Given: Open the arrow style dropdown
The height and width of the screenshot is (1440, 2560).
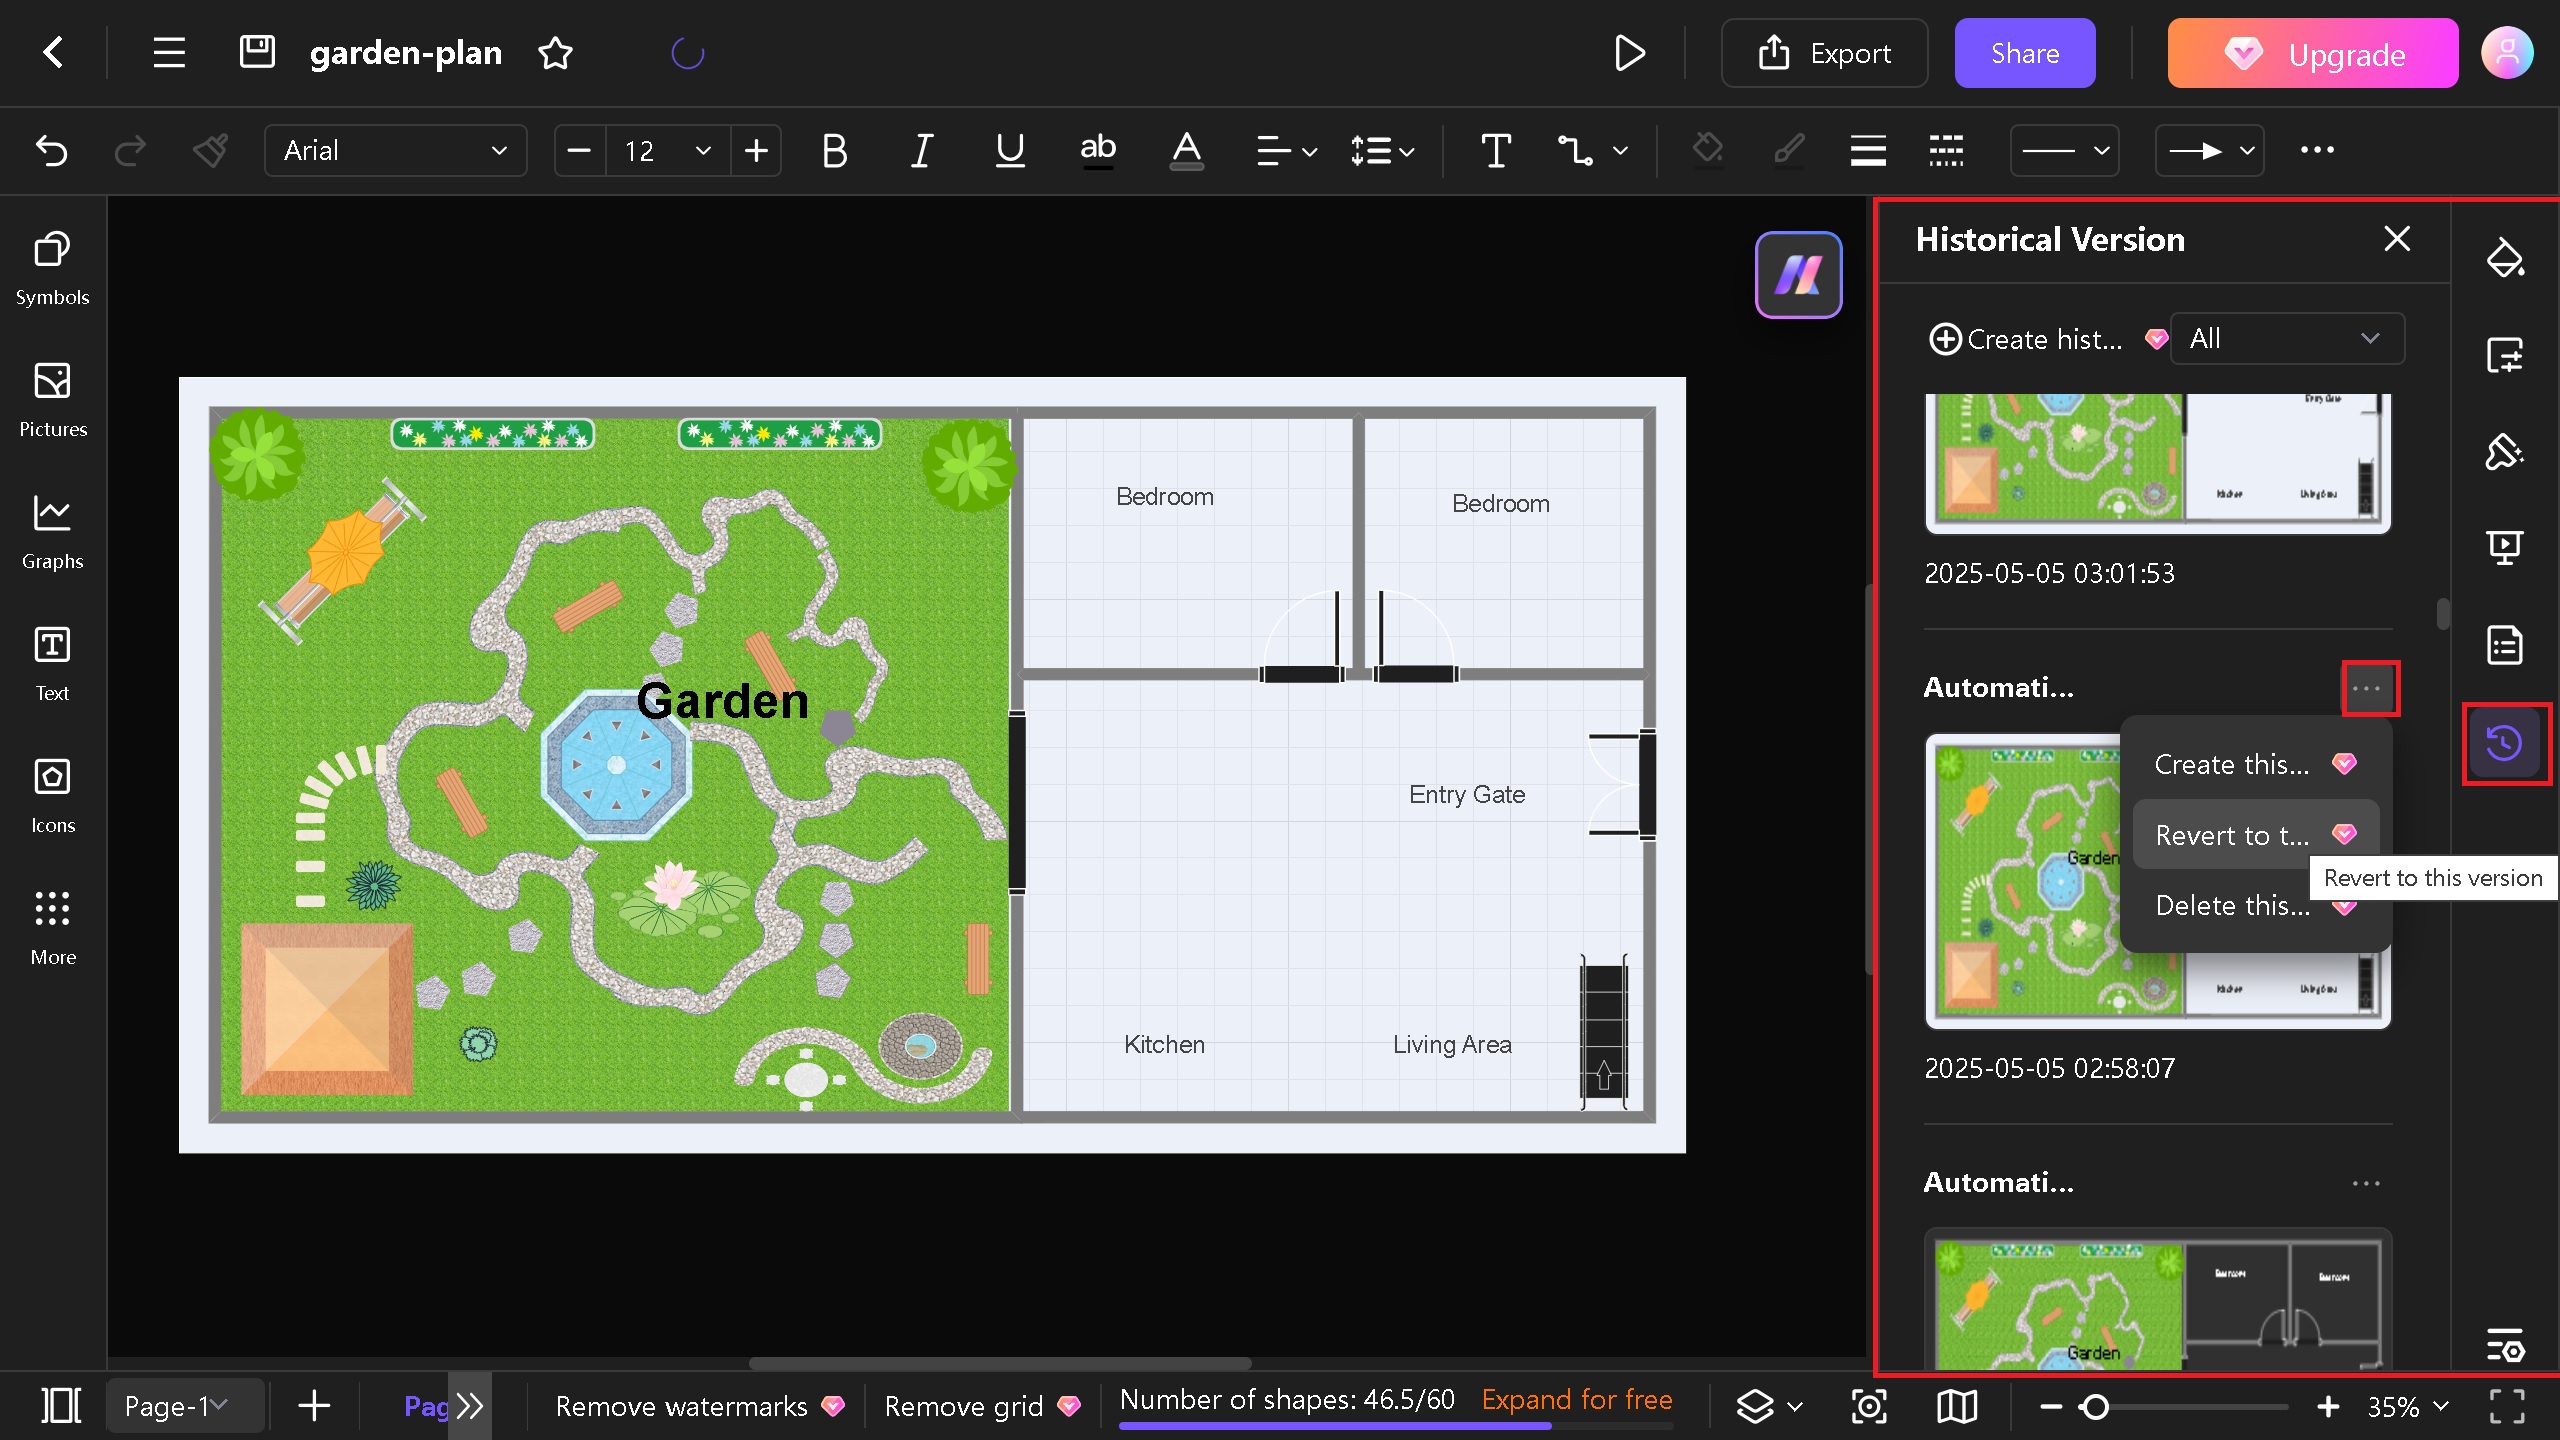Looking at the screenshot, I should coord(2209,151).
